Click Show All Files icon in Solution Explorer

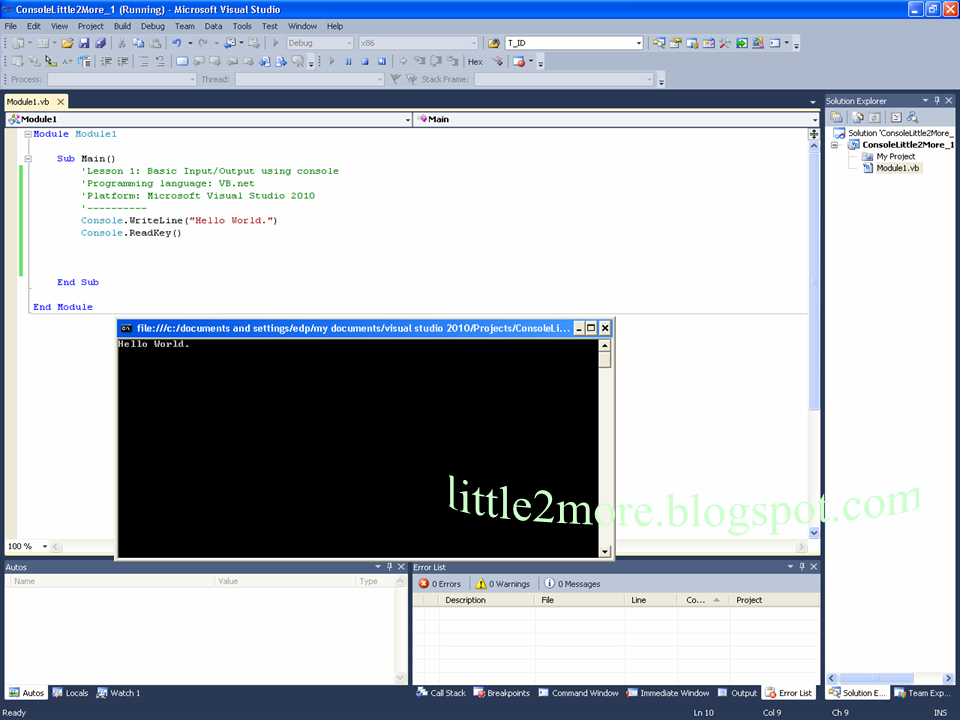858,117
